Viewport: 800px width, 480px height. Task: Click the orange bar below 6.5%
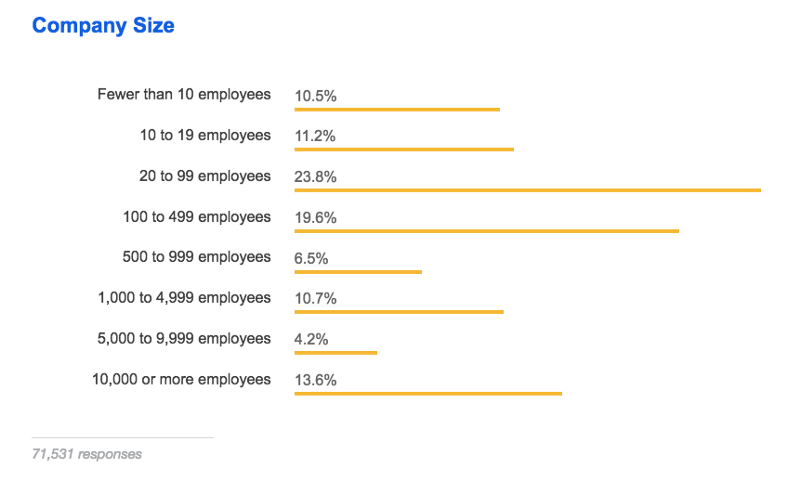pos(358,272)
